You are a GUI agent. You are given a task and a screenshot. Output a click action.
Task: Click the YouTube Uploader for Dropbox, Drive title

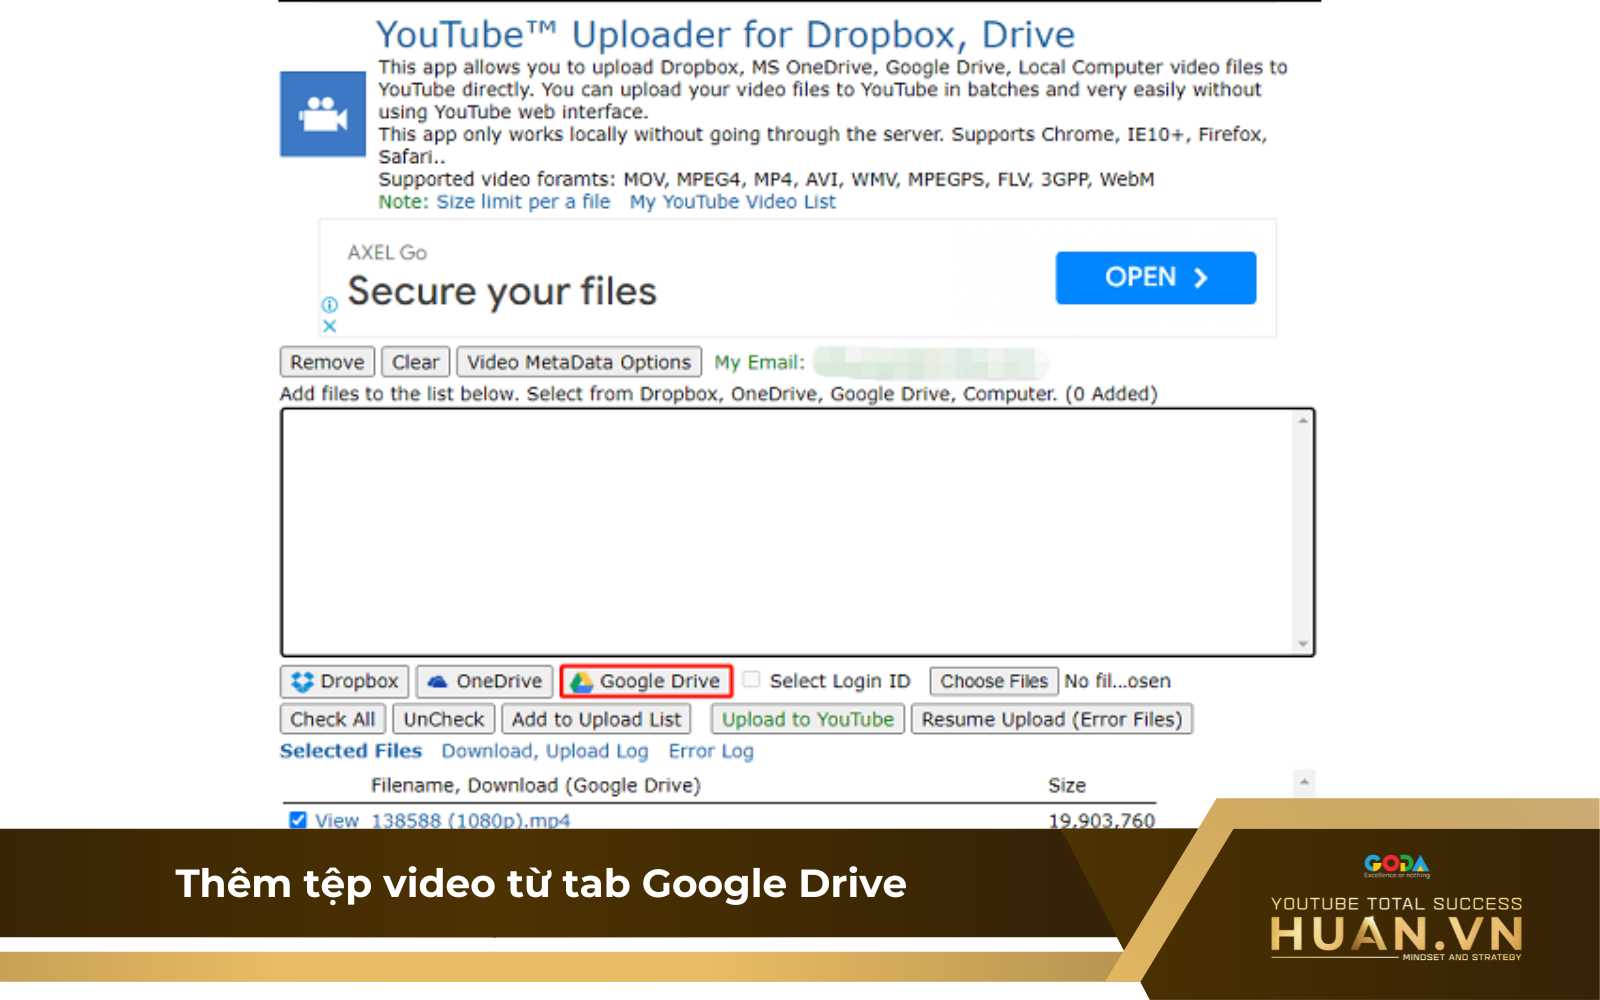click(726, 35)
